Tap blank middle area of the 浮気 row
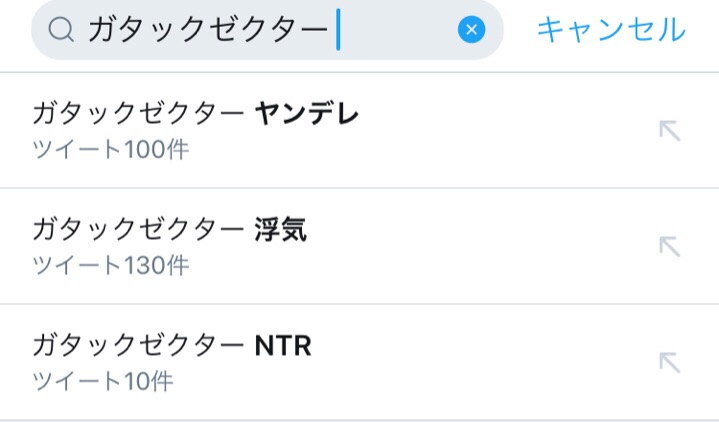Screen dimensions: 719x422 pyautogui.click(x=480, y=246)
